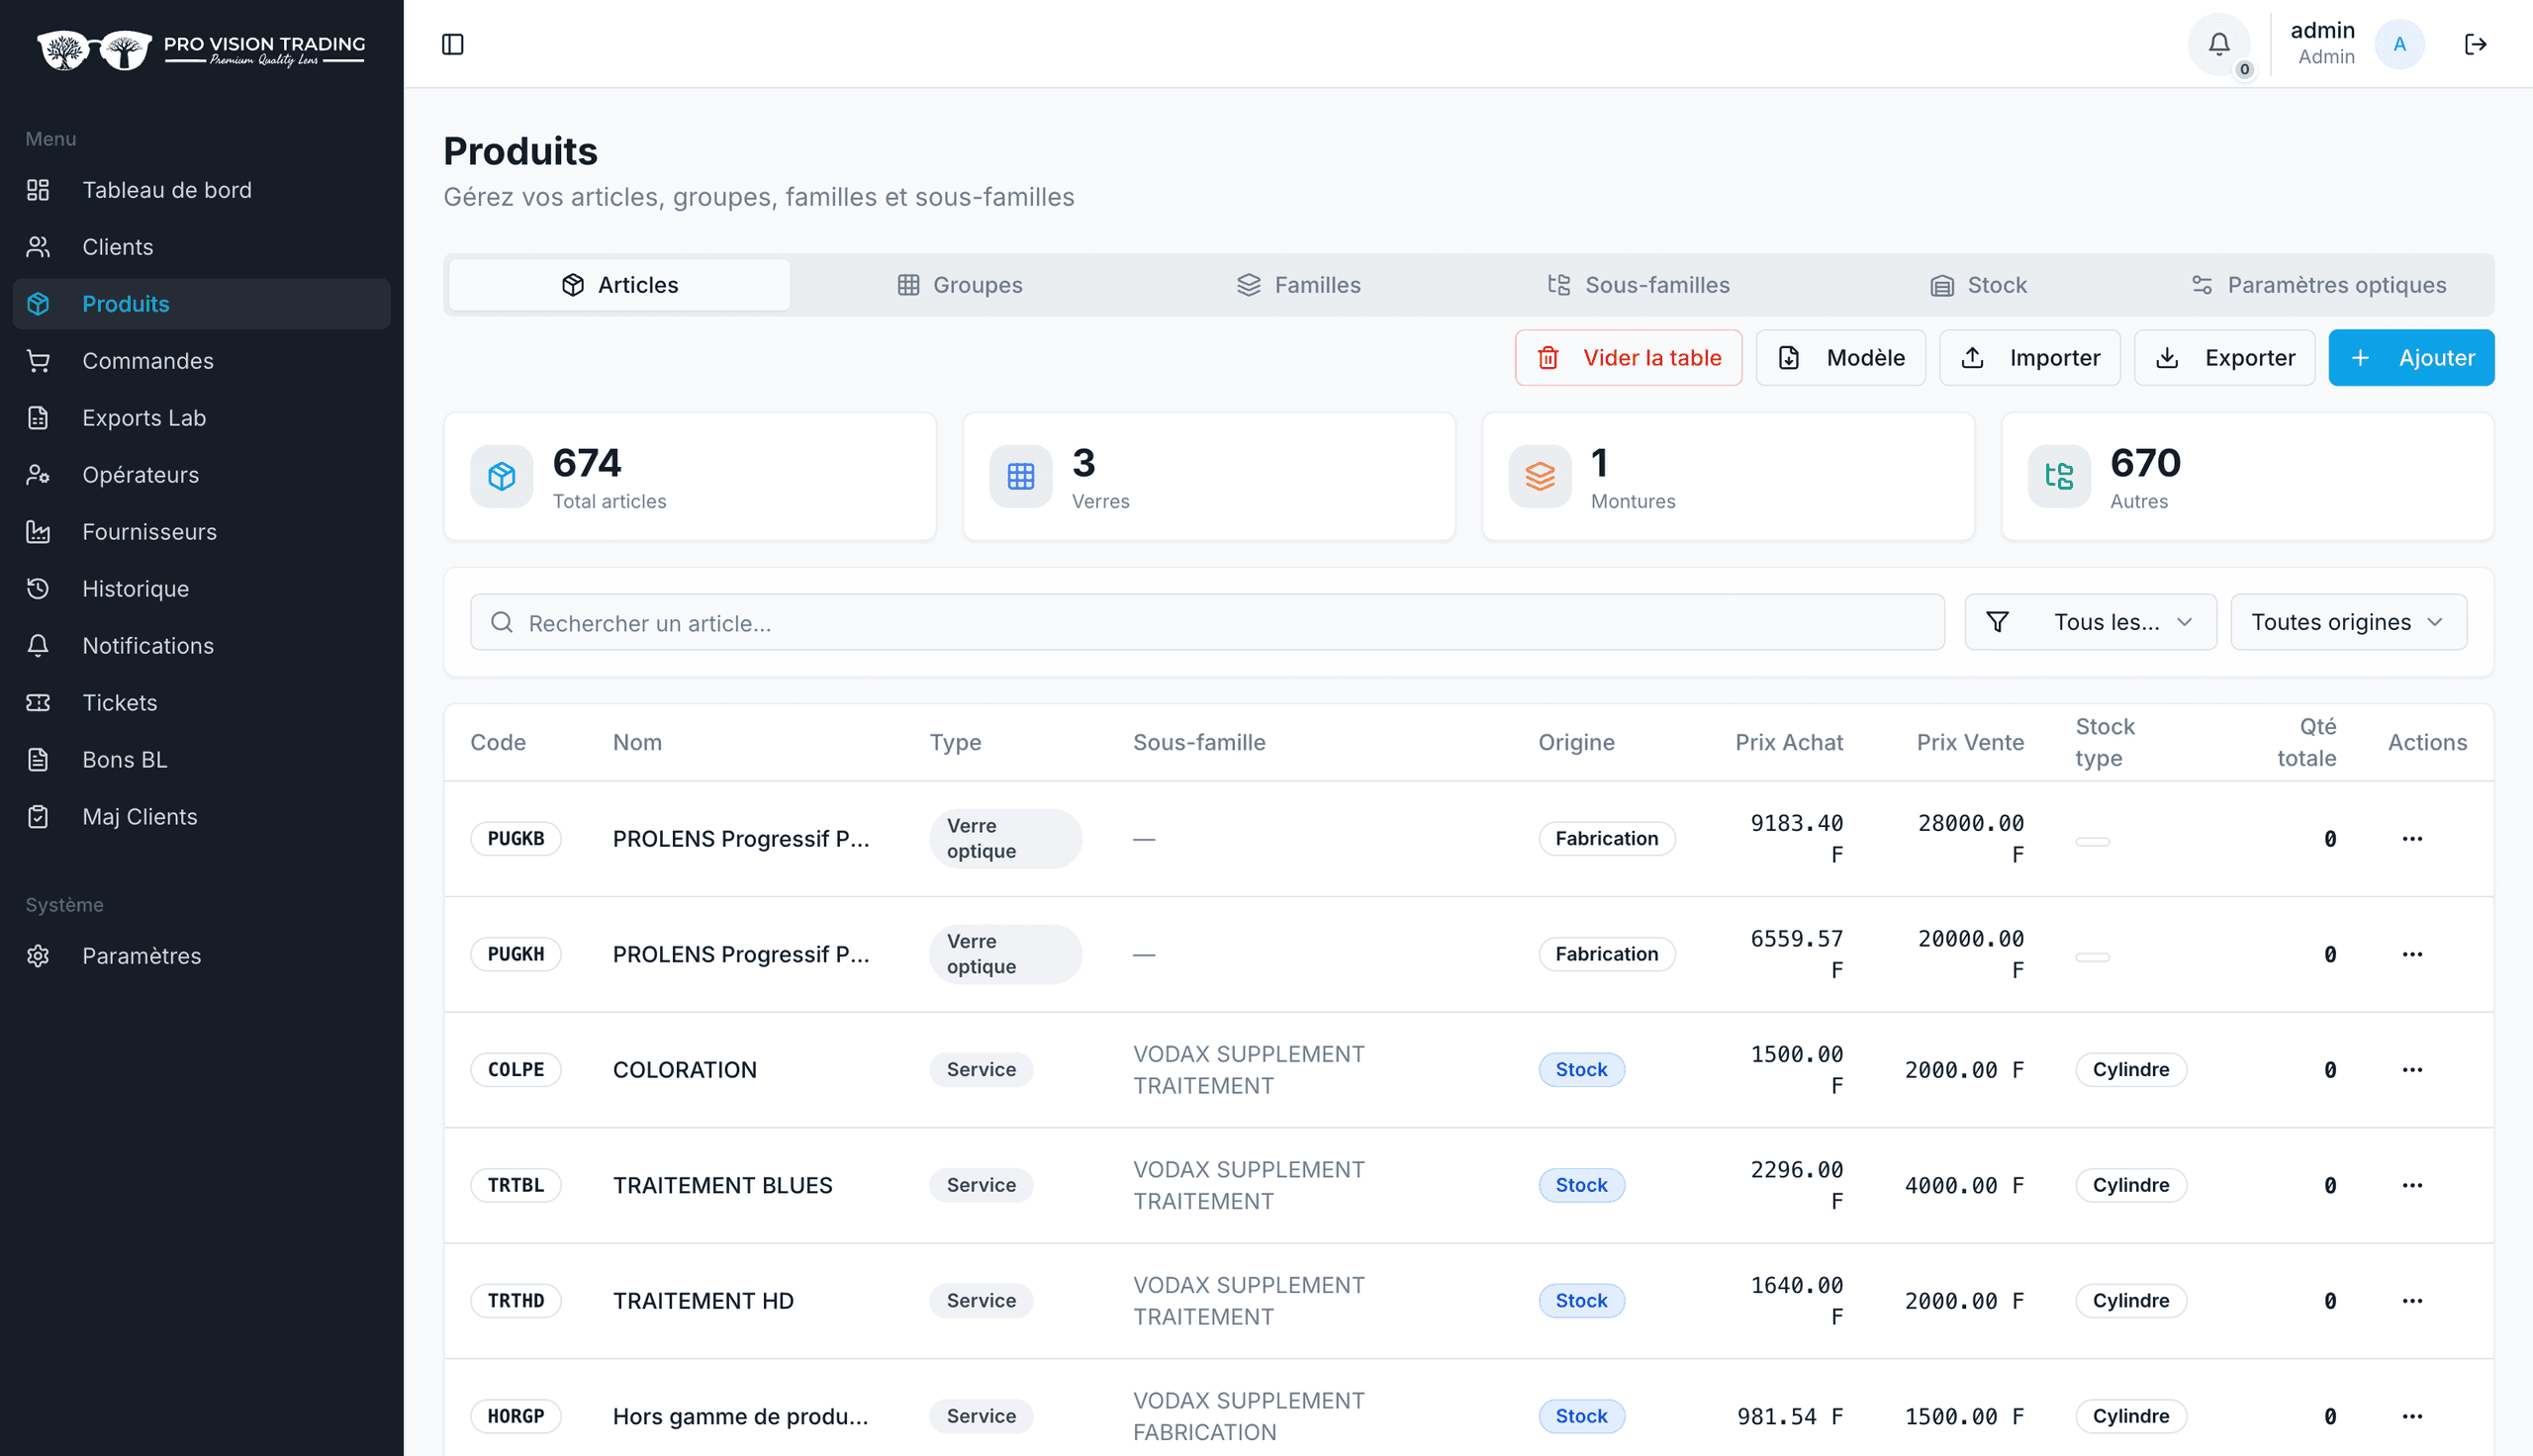Click the logout icon in header
This screenshot has height=1456, width=2533.
[x=2475, y=44]
